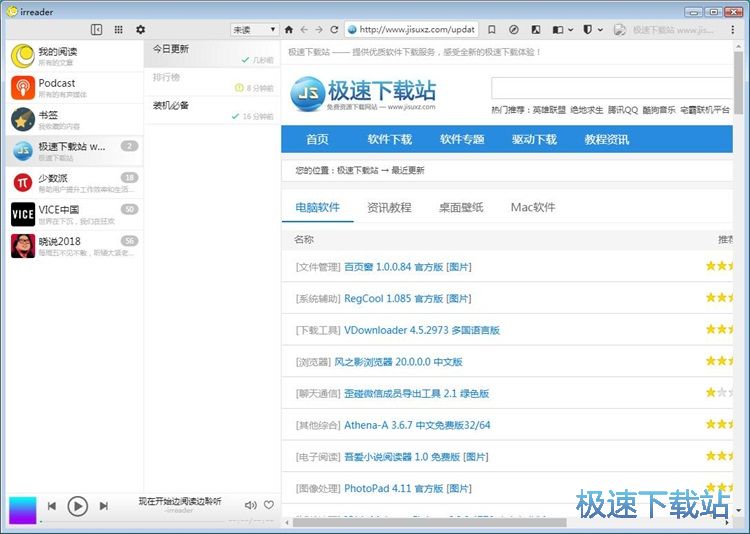Click the horizontal scrollbar thumb

pos(429,522)
